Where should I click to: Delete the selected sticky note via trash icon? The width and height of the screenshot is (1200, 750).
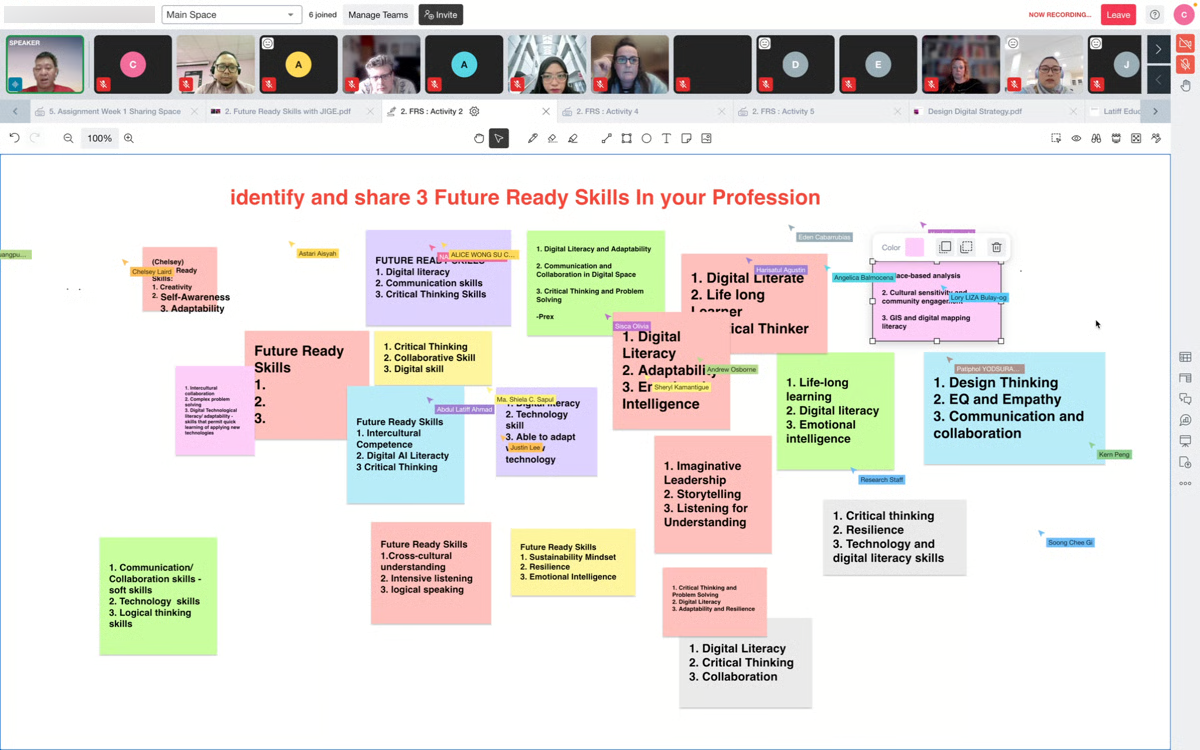coord(996,247)
